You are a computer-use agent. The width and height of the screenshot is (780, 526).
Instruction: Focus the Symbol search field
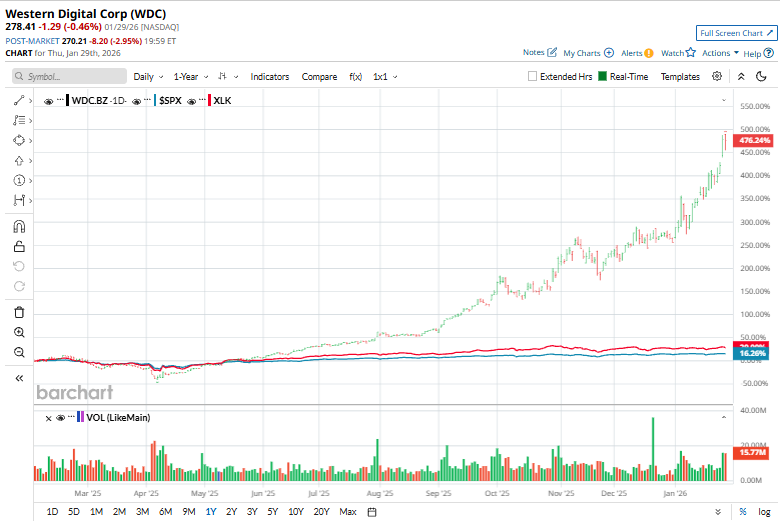click(69, 76)
